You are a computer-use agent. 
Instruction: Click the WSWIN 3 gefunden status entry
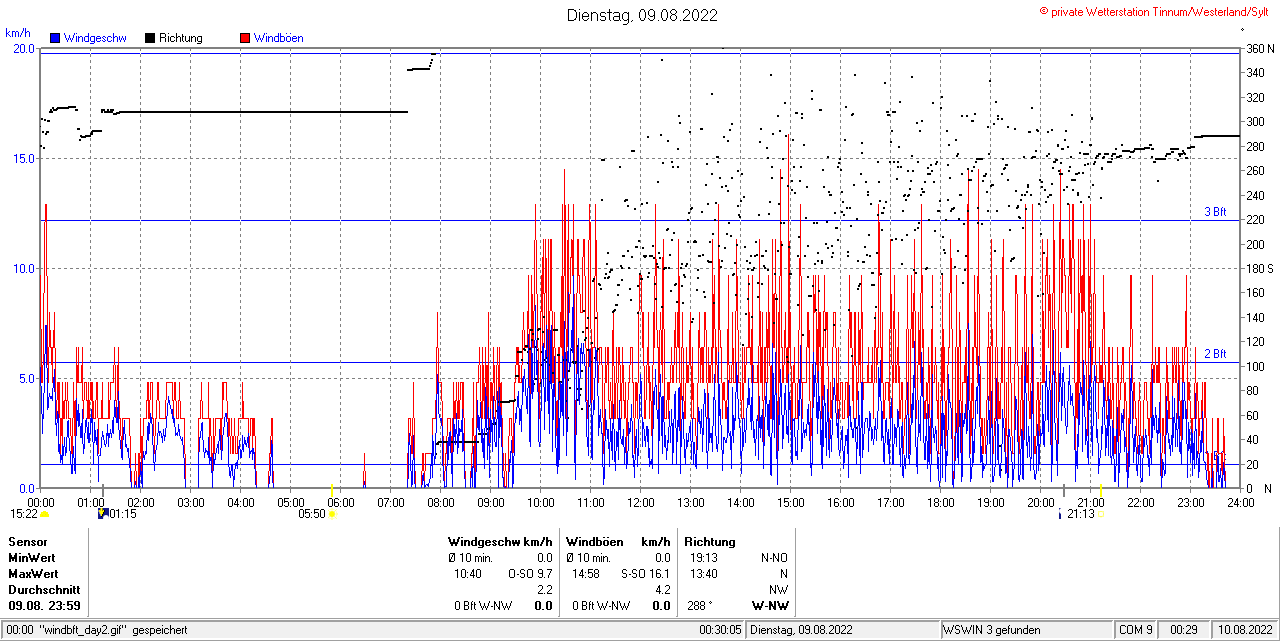[992, 630]
